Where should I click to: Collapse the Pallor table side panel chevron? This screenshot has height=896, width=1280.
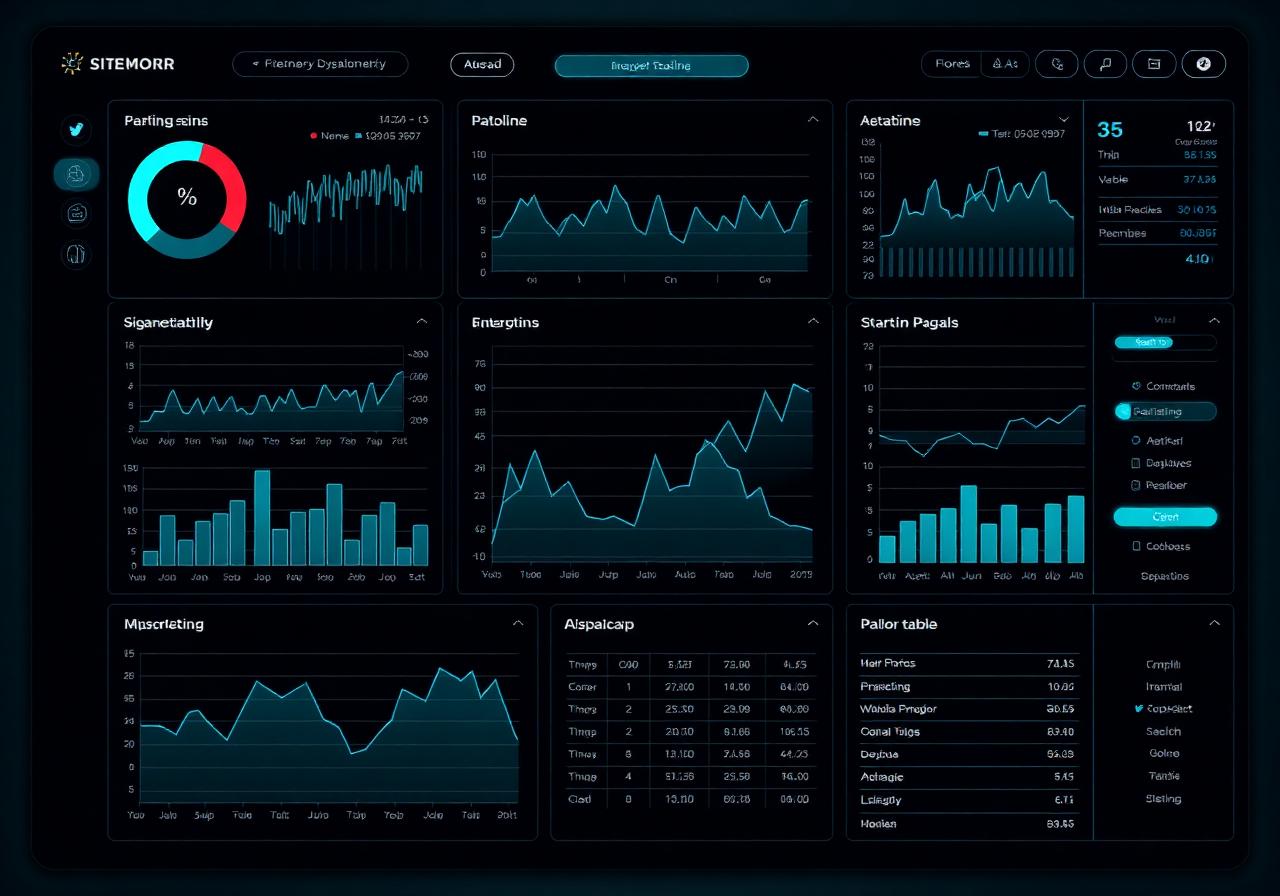(x=1214, y=623)
